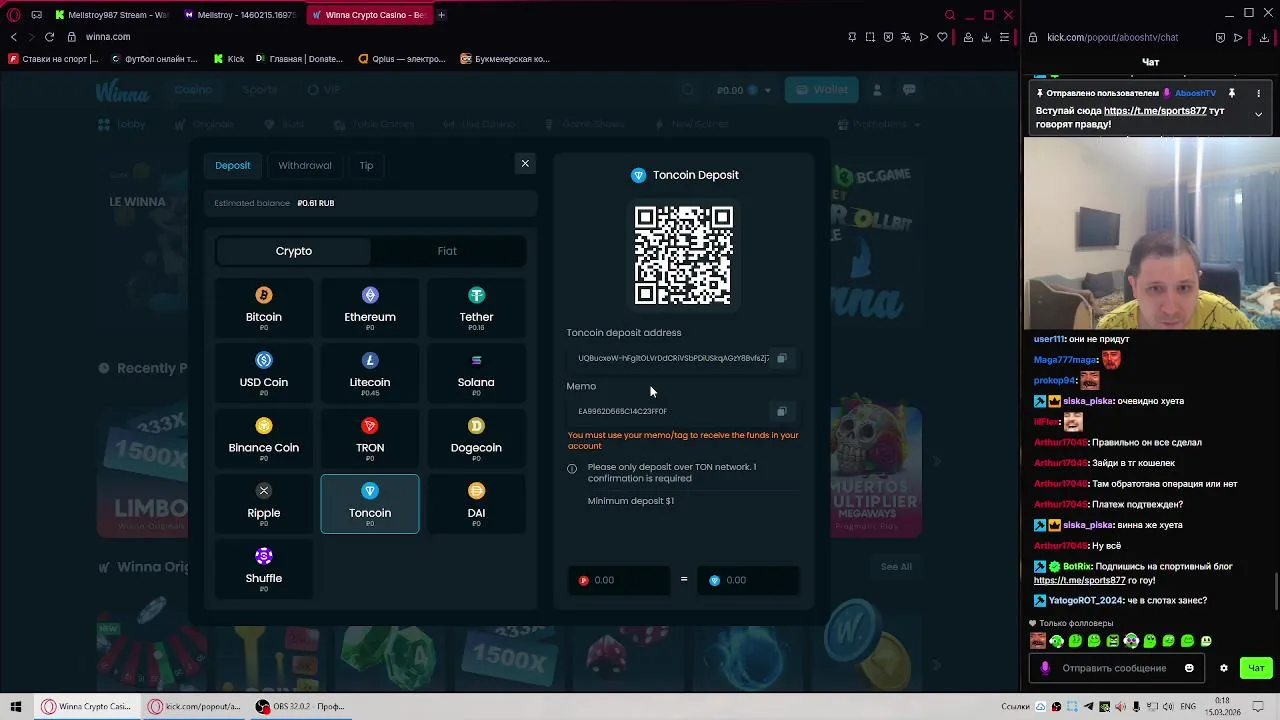Switch to the Mellstroy987 Stream browser tab
The image size is (1280, 720).
coord(112,15)
